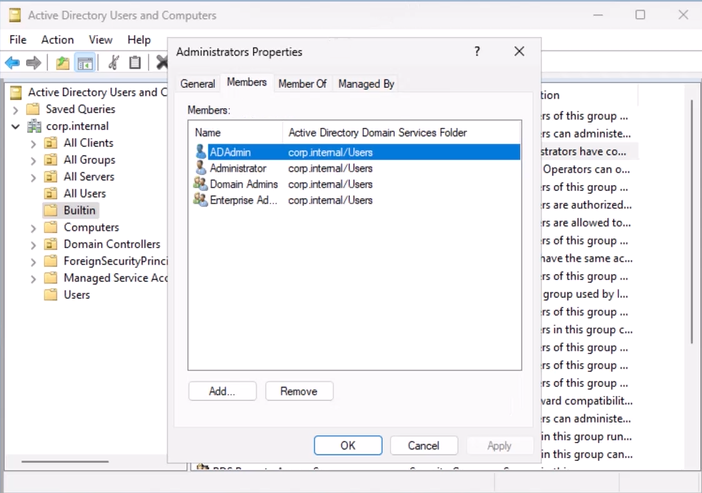This screenshot has width=702, height=493.
Task: Click the right pane vertical scrollbar
Action: coord(692,222)
